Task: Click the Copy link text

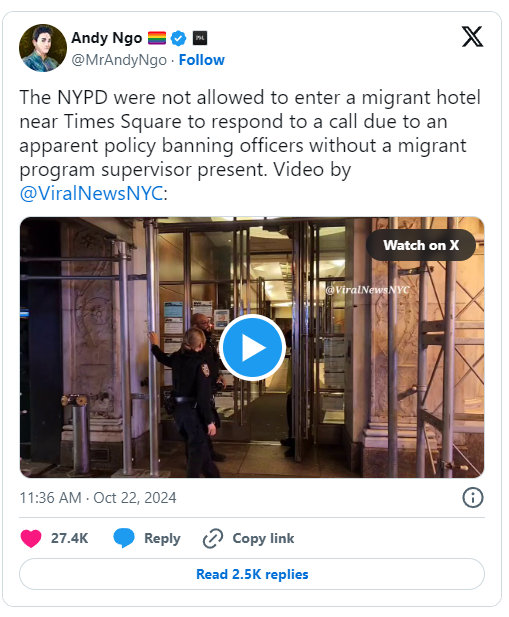Action: (263, 538)
